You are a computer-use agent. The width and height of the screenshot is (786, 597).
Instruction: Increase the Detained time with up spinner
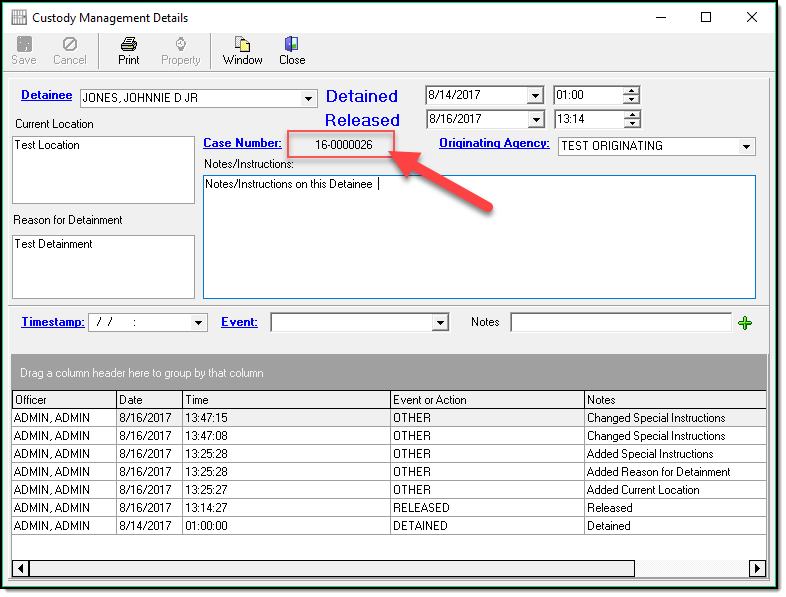coord(631,91)
